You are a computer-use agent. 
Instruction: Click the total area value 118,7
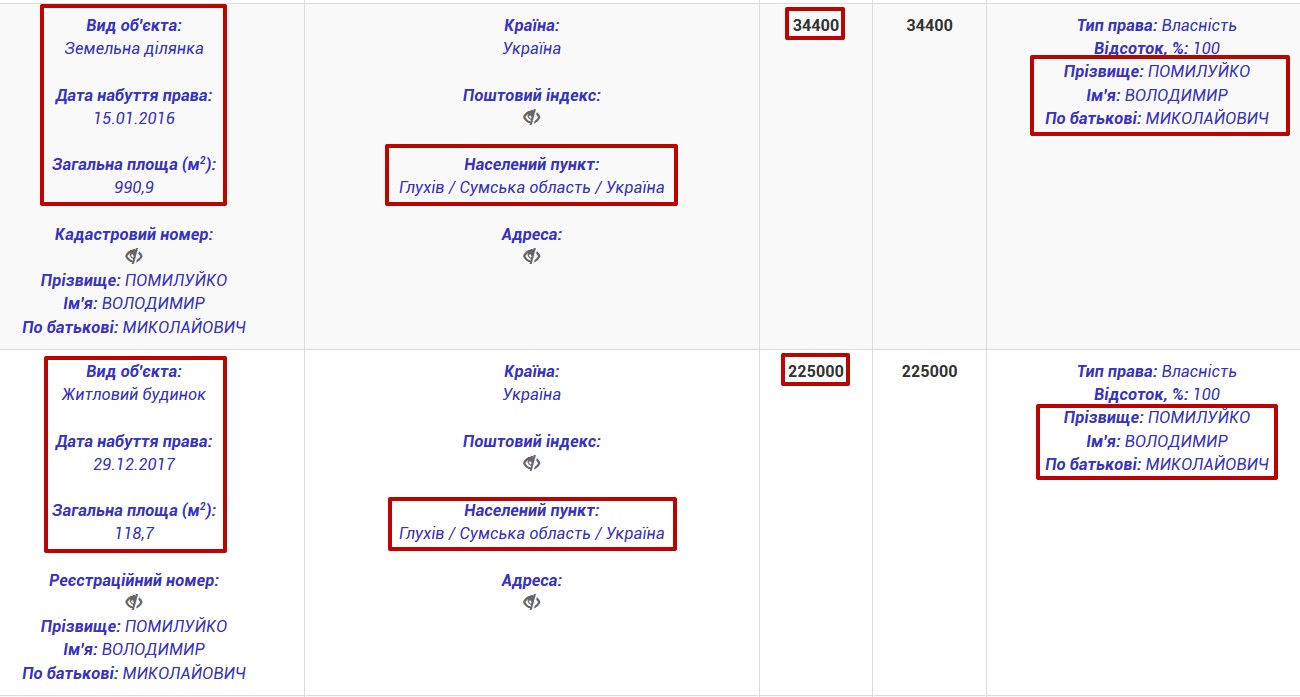coord(134,533)
